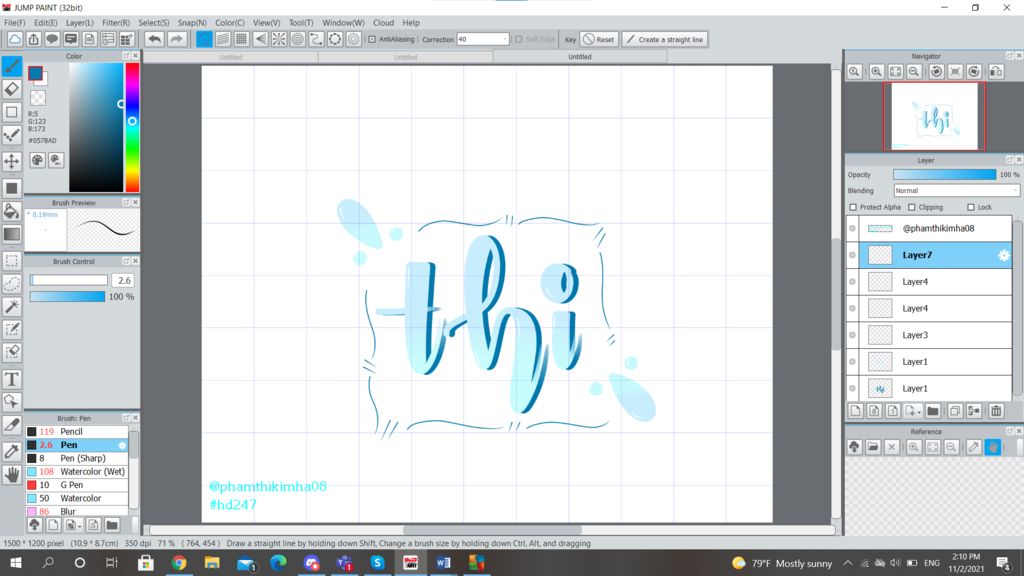
Task: Toggle visibility of Layer7
Action: point(852,255)
